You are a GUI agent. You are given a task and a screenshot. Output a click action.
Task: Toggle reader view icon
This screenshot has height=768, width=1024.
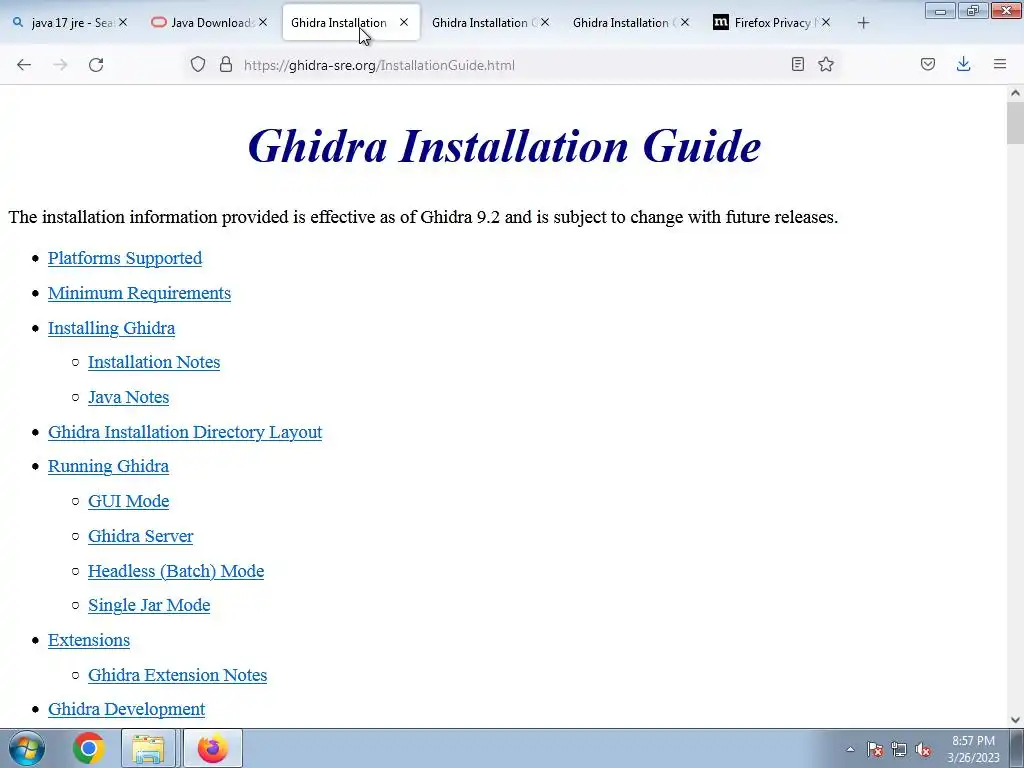(797, 64)
